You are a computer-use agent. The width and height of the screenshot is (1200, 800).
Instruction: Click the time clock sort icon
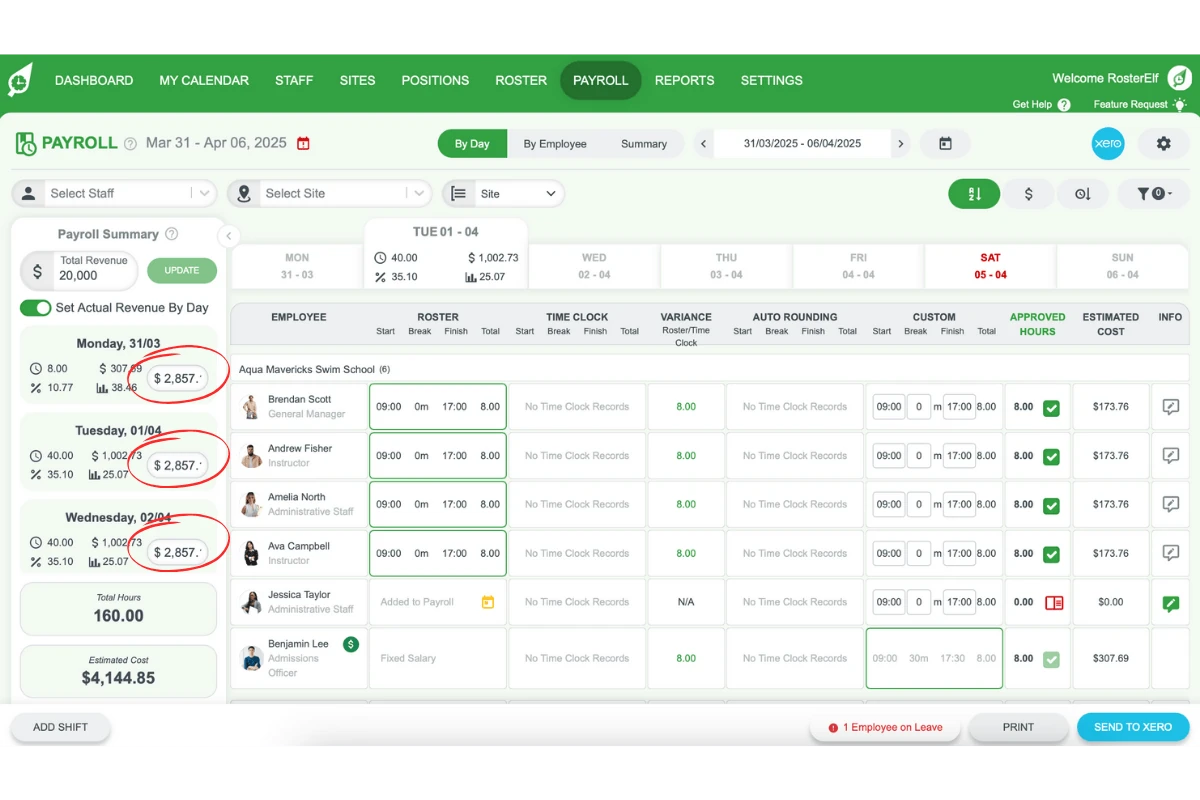[x=1082, y=194]
